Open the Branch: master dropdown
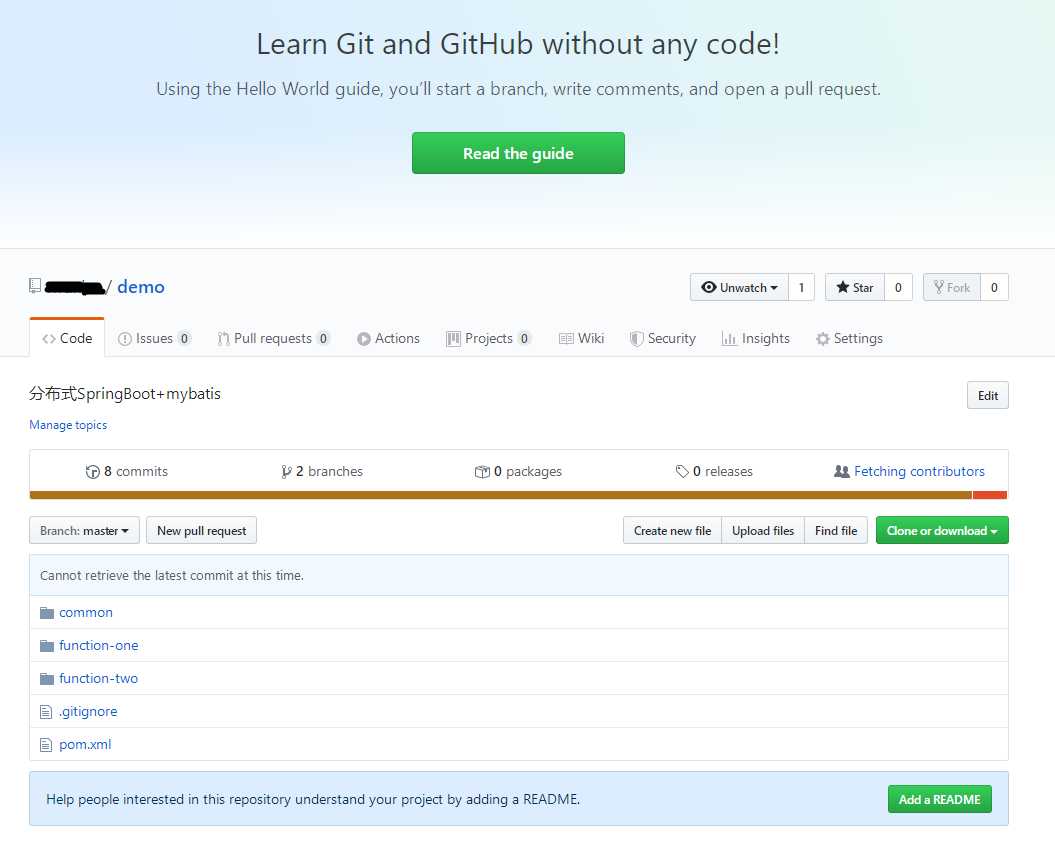The width and height of the screenshot is (1055, 842). click(84, 530)
